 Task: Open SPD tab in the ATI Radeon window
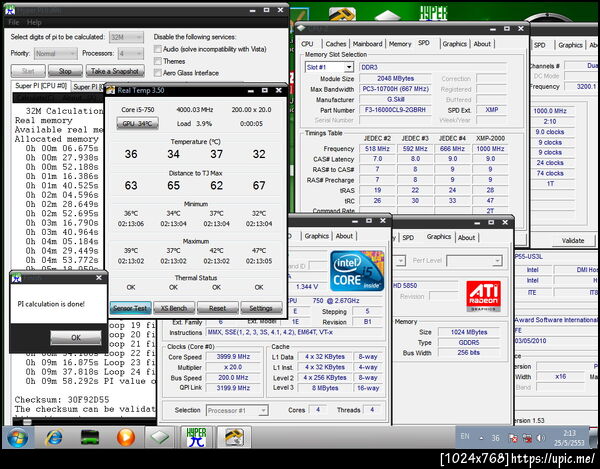[x=408, y=238]
